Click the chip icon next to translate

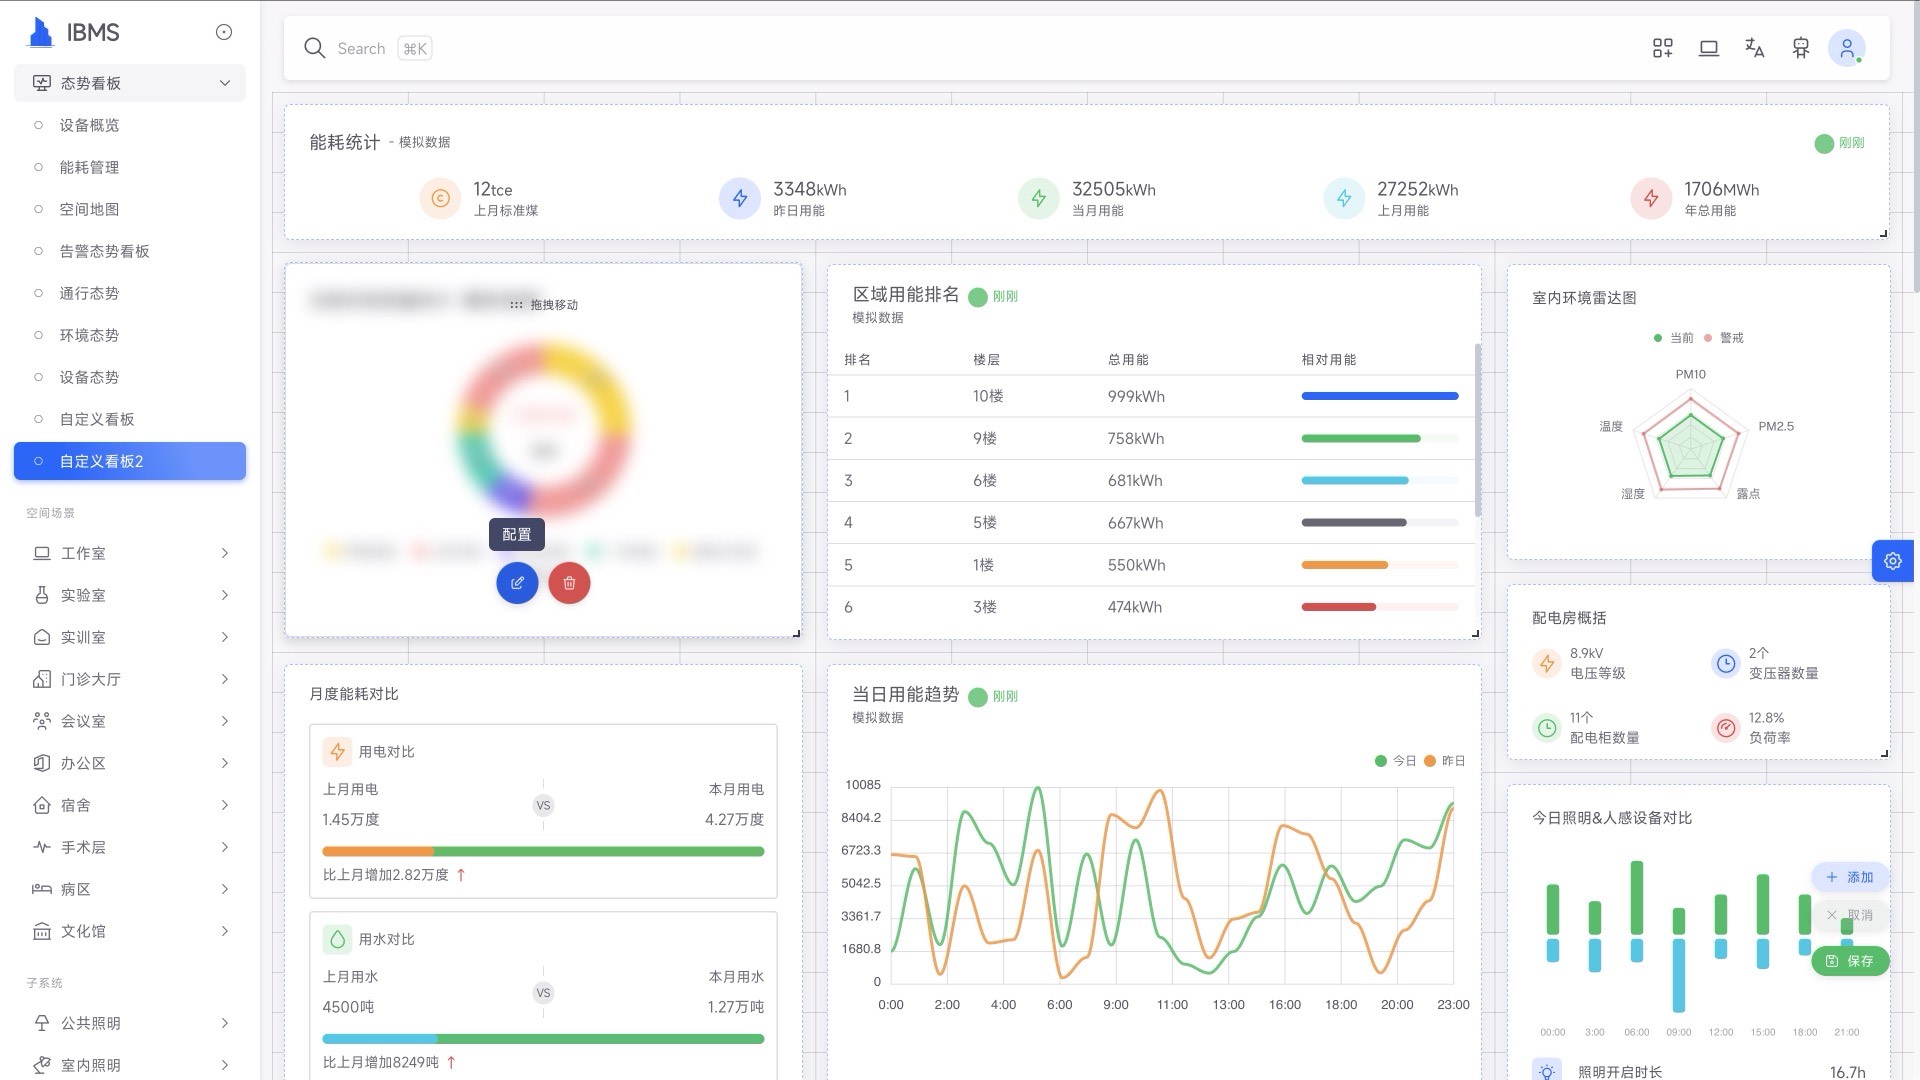click(1800, 48)
